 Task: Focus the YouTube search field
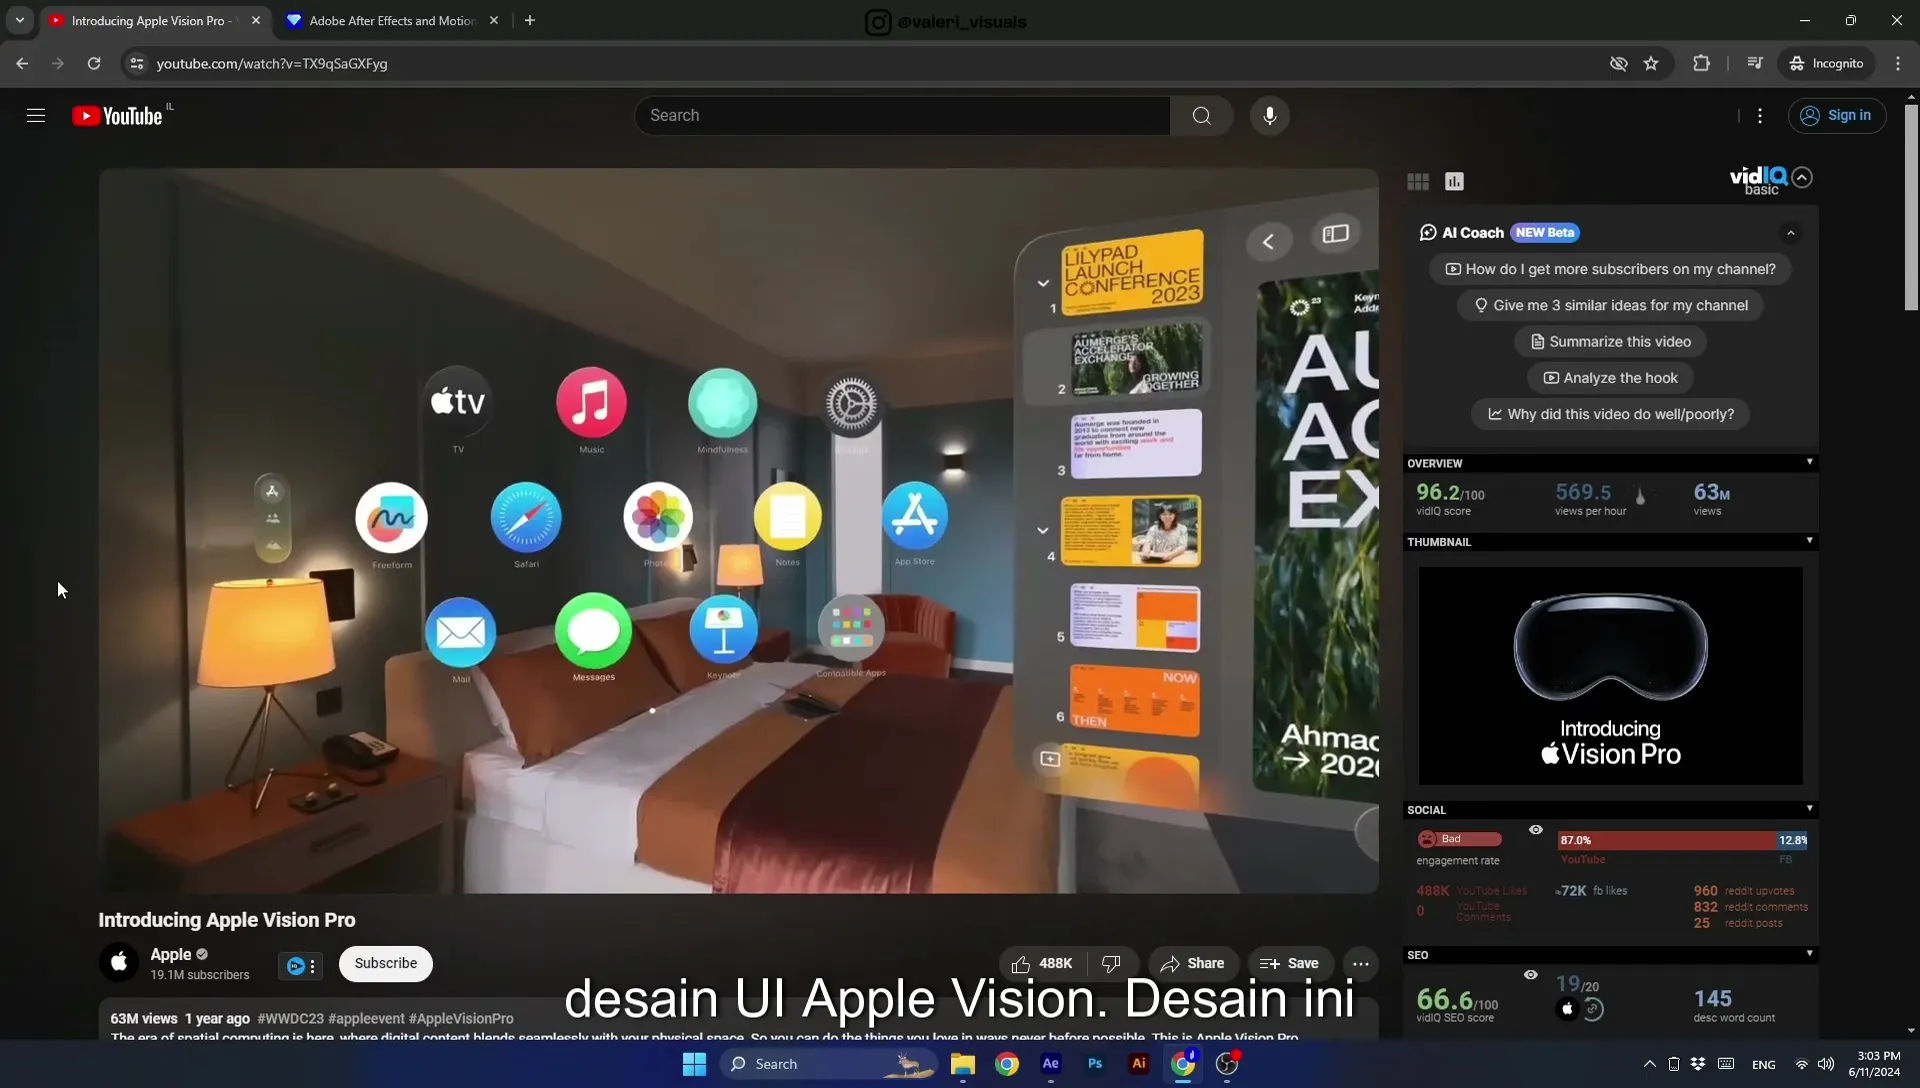point(902,116)
